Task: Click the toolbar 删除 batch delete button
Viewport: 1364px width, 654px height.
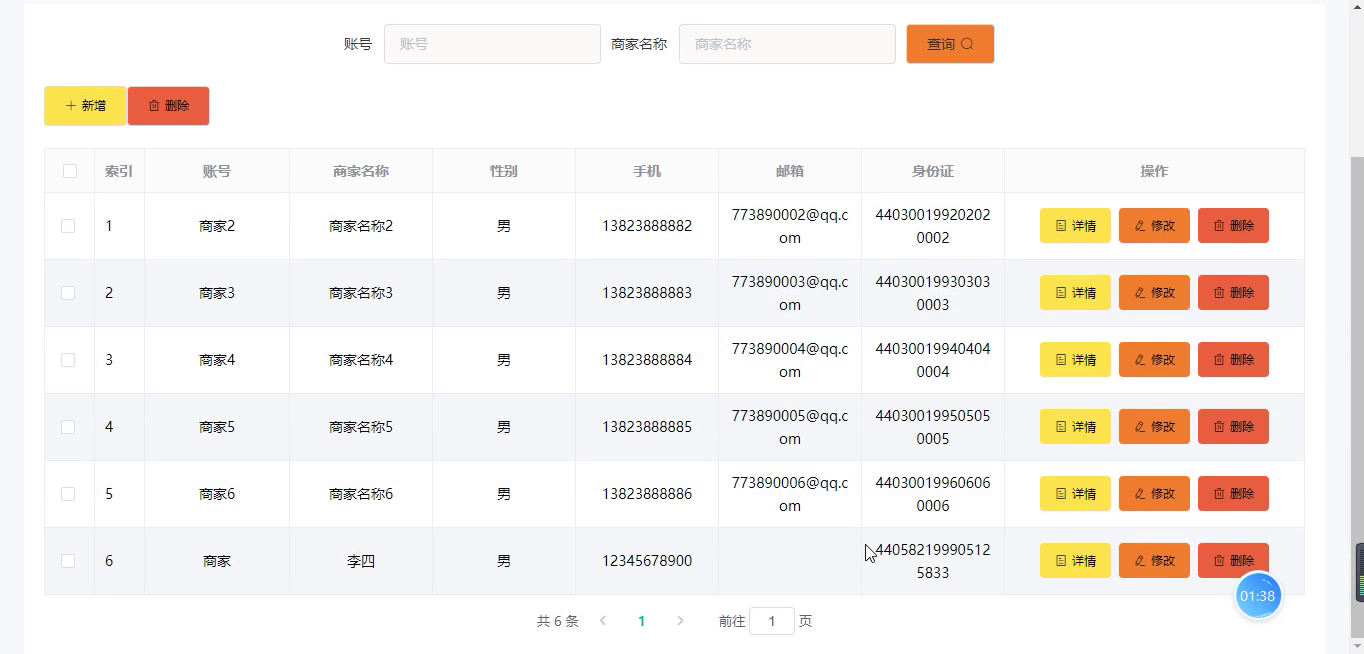Action: (168, 106)
